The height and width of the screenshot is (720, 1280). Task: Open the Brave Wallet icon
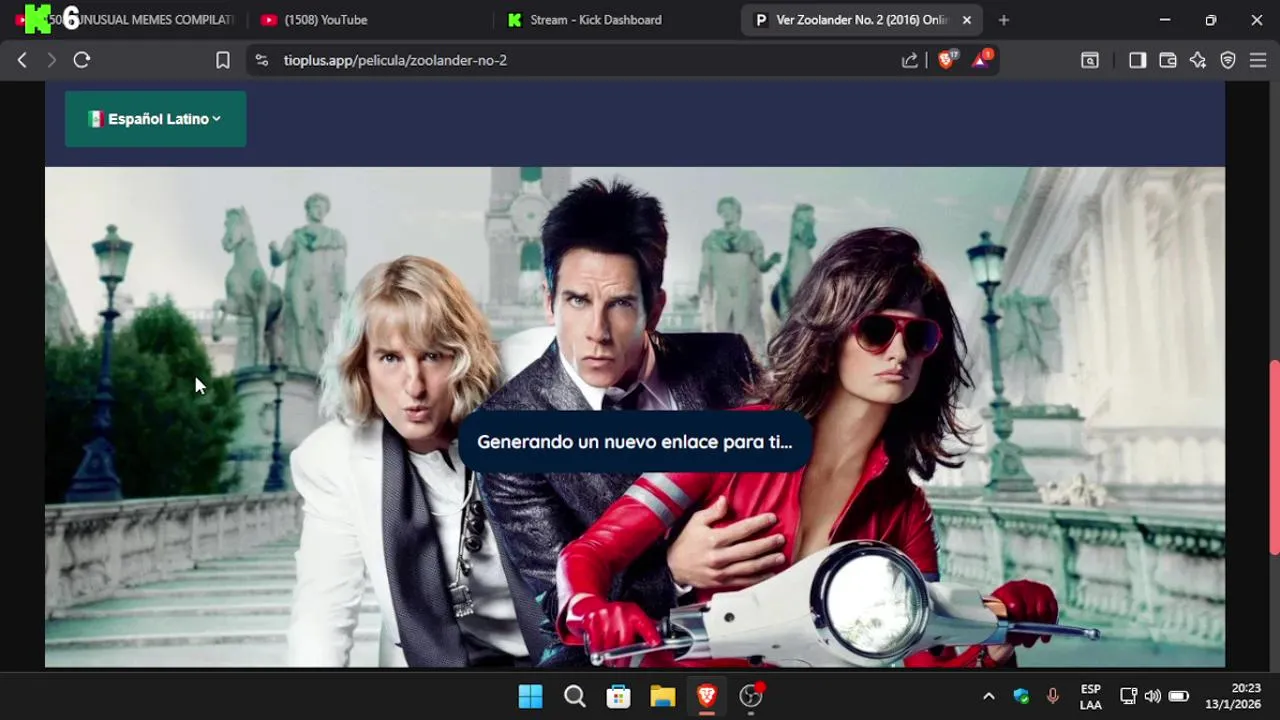(1167, 60)
